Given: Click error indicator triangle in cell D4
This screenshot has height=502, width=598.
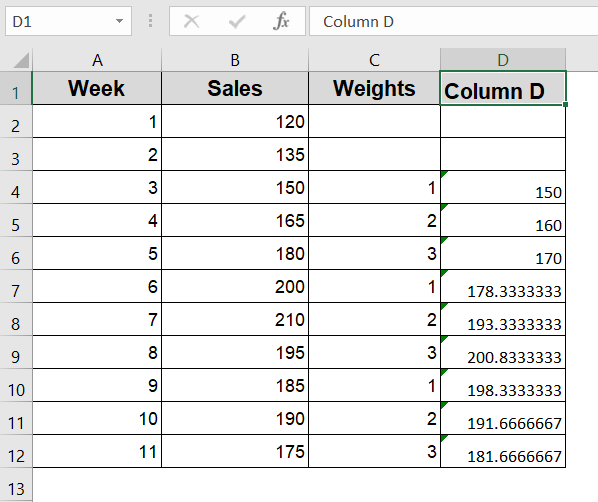Looking at the screenshot, I should point(444,174).
